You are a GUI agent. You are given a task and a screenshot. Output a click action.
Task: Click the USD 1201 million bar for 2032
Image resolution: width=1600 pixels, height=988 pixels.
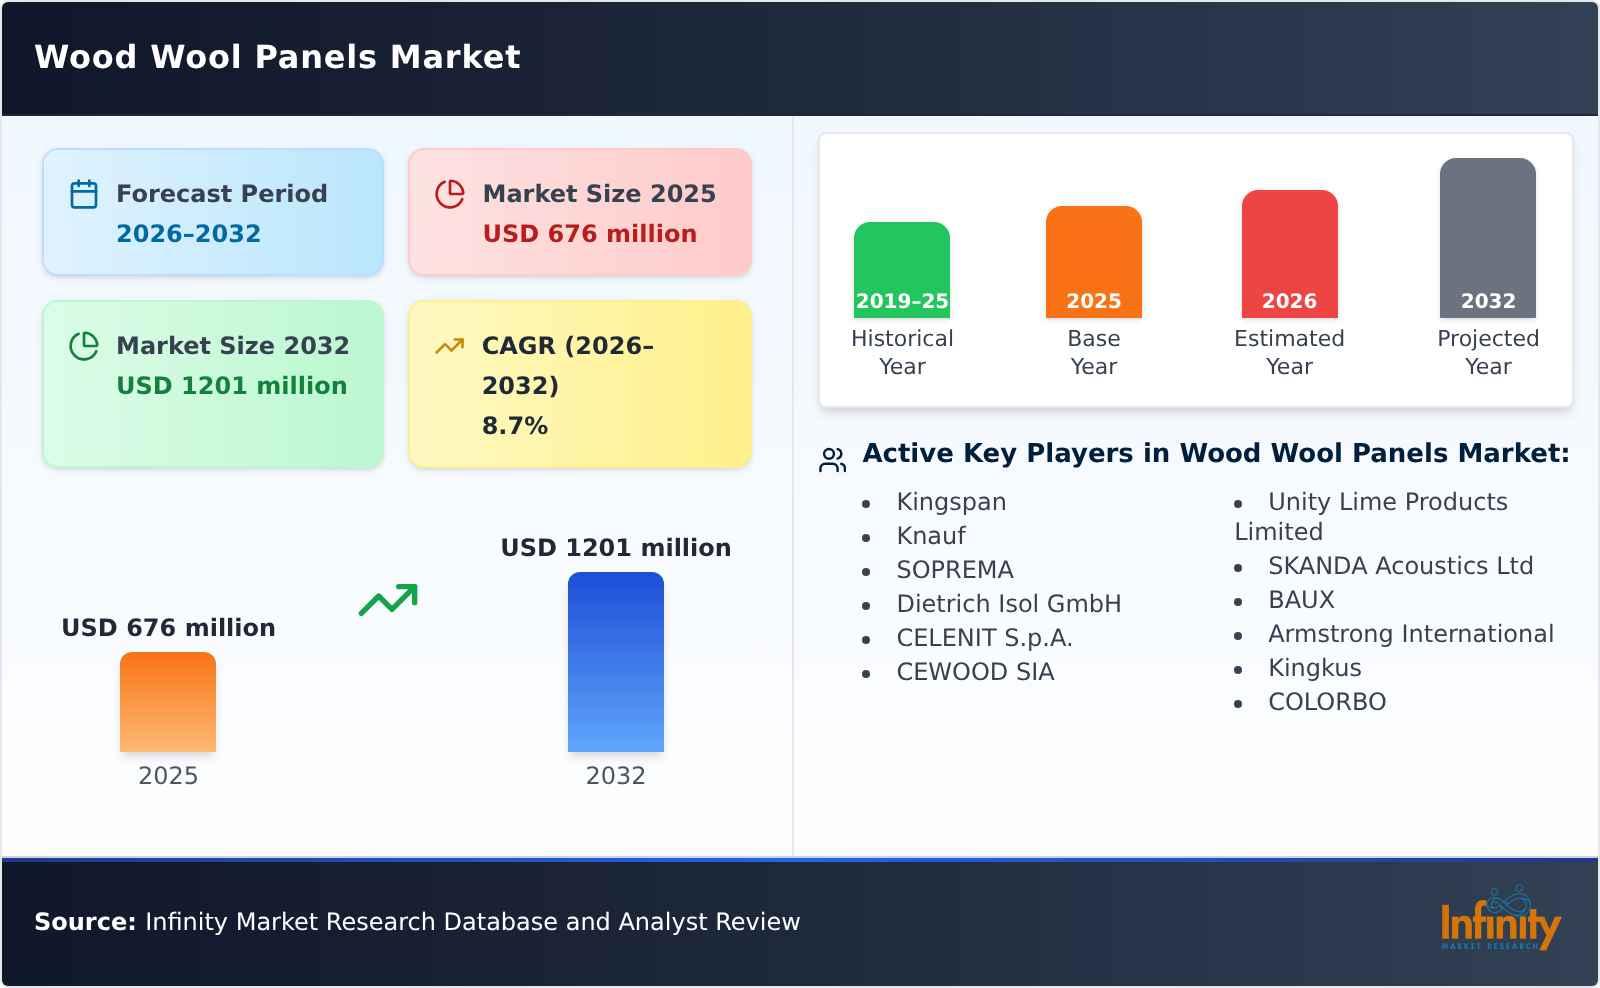(x=616, y=660)
